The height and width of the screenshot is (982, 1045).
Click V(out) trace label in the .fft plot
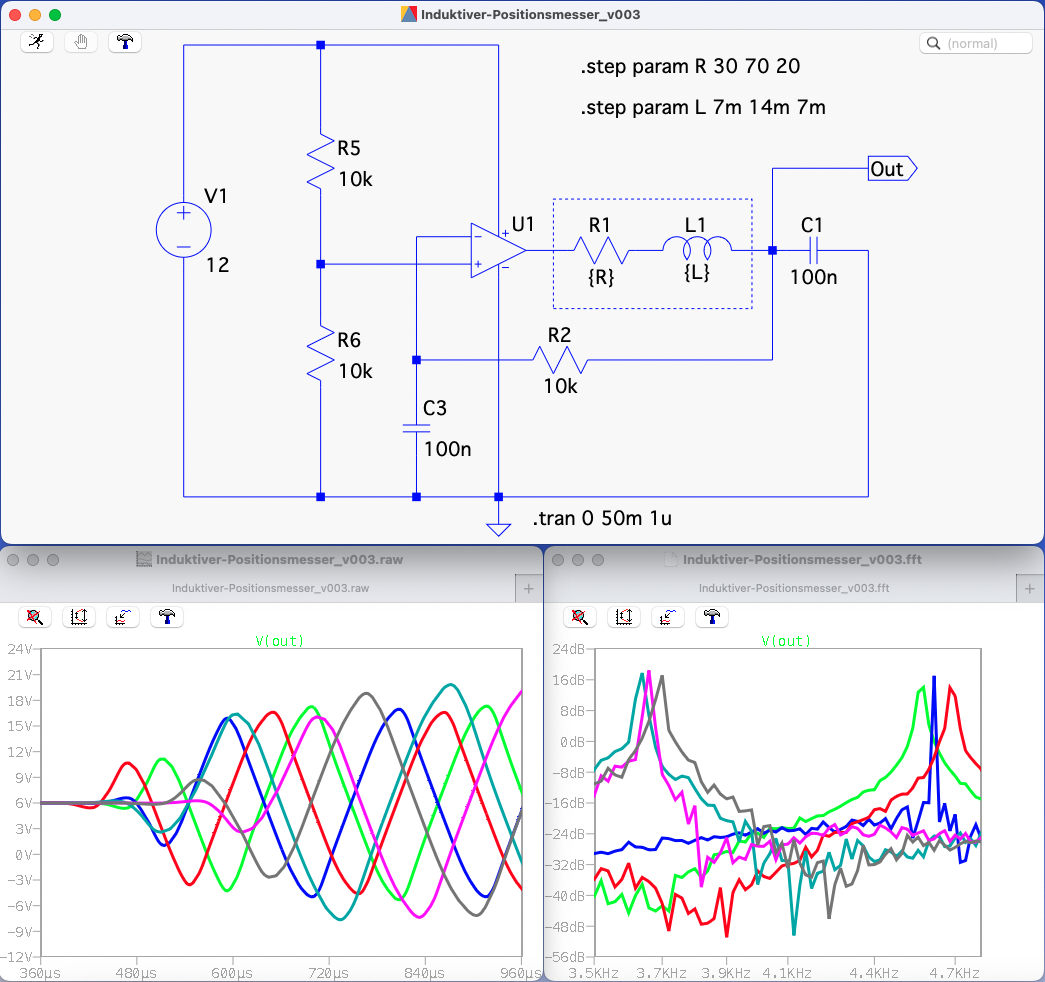coord(786,641)
